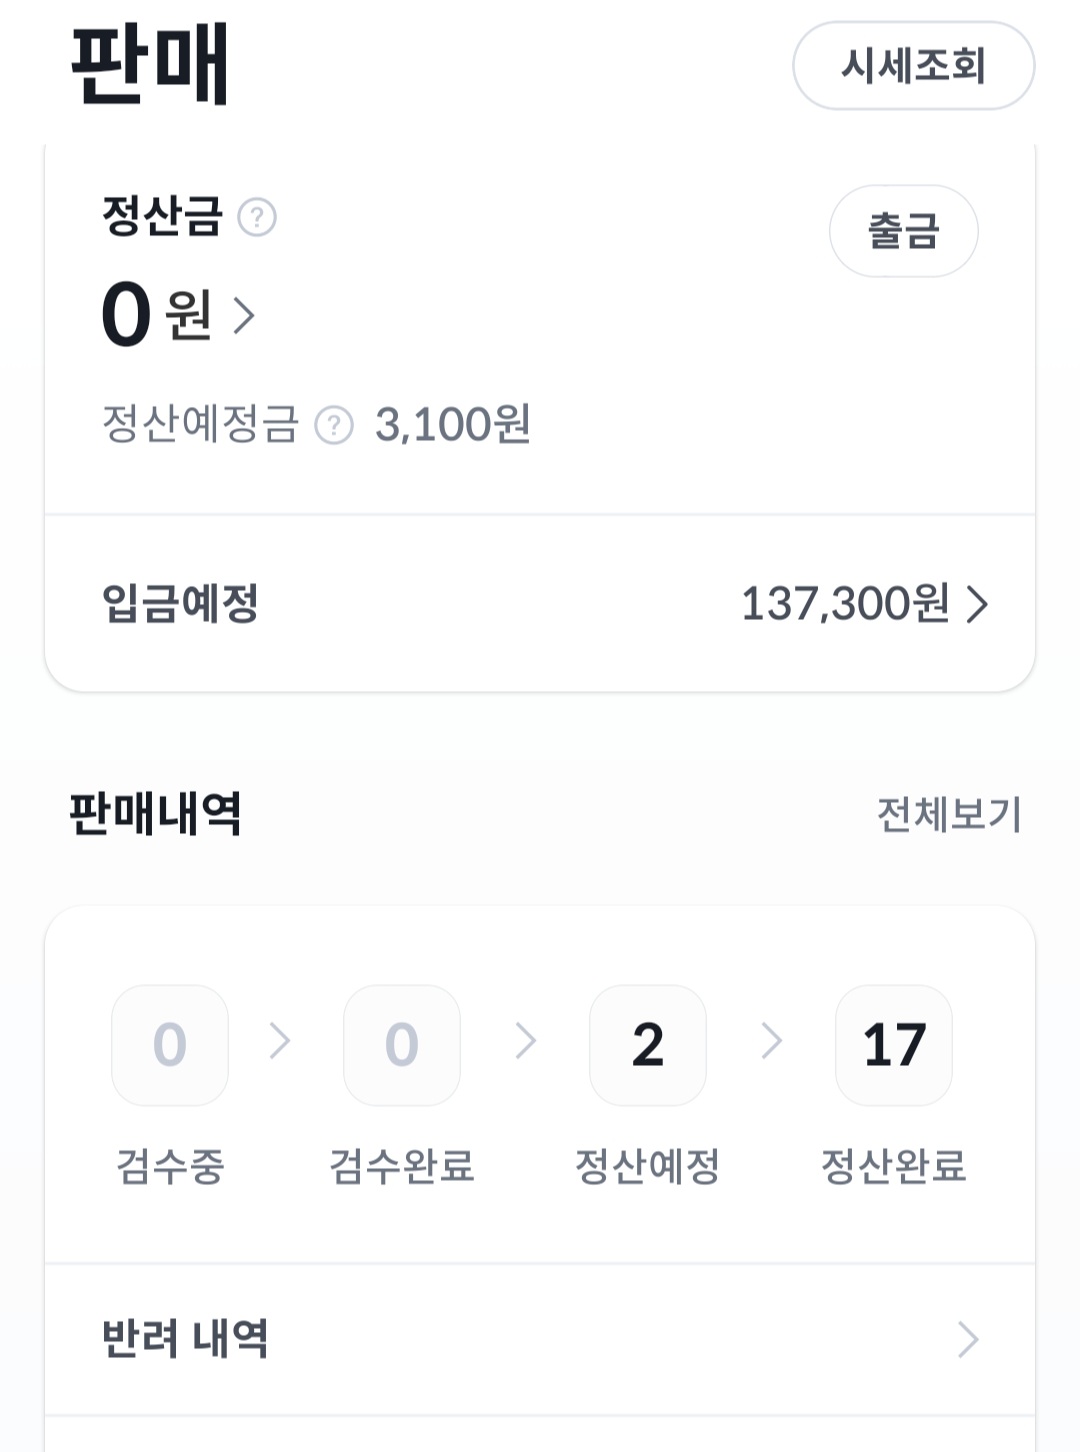Open the chevron beside 0 원
The width and height of the screenshot is (1080, 1452).
pos(244,315)
